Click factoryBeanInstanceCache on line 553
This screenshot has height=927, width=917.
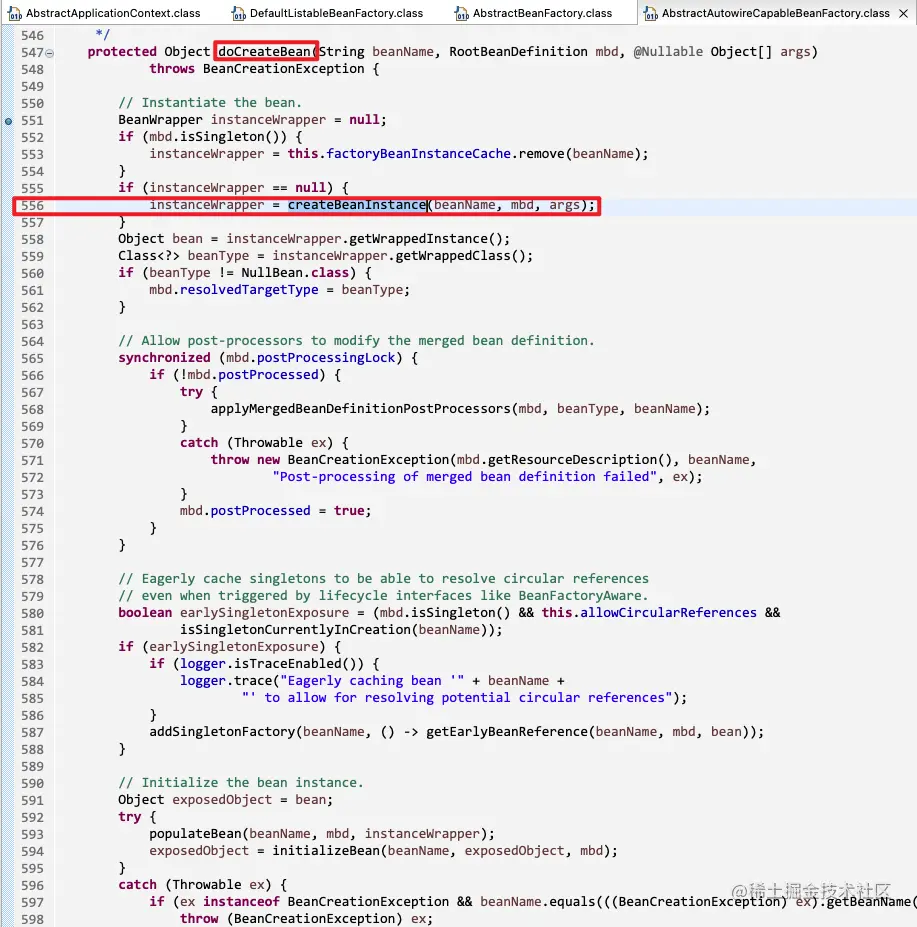tap(418, 154)
